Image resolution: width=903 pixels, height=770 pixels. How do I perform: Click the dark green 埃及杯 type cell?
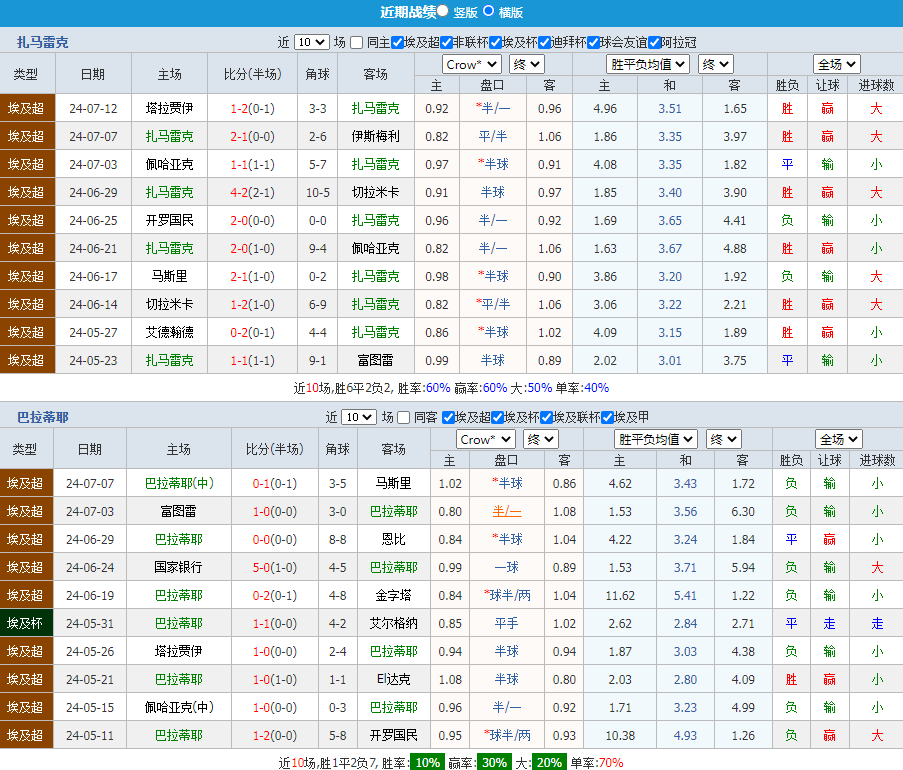pos(26,623)
